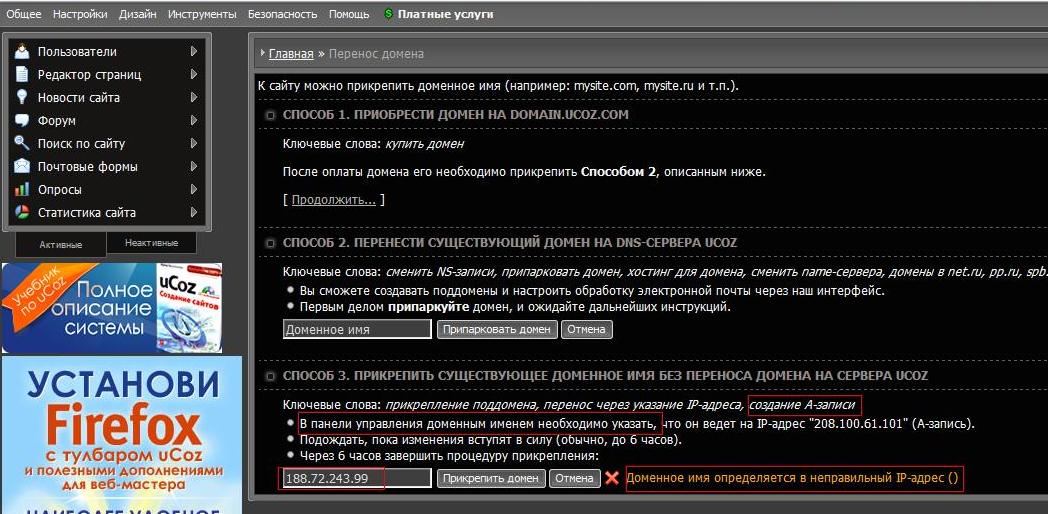
Task: Click the Статистика сайта pie chart icon
Action: coord(23,213)
